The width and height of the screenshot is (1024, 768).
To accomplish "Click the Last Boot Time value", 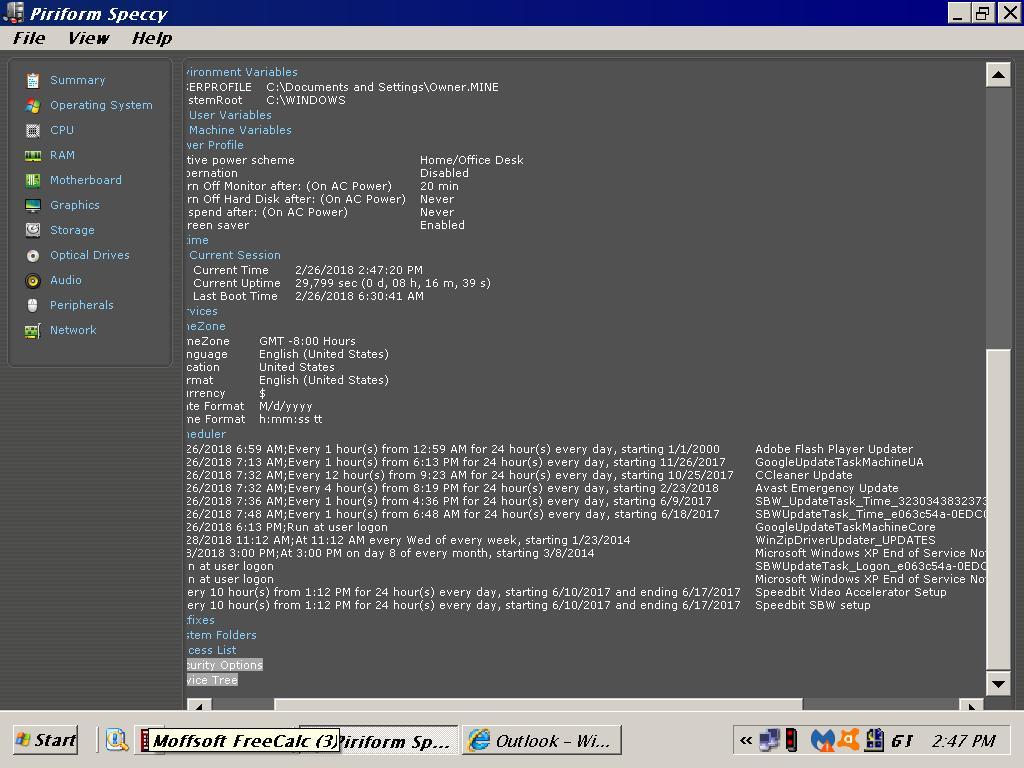I will pos(359,296).
